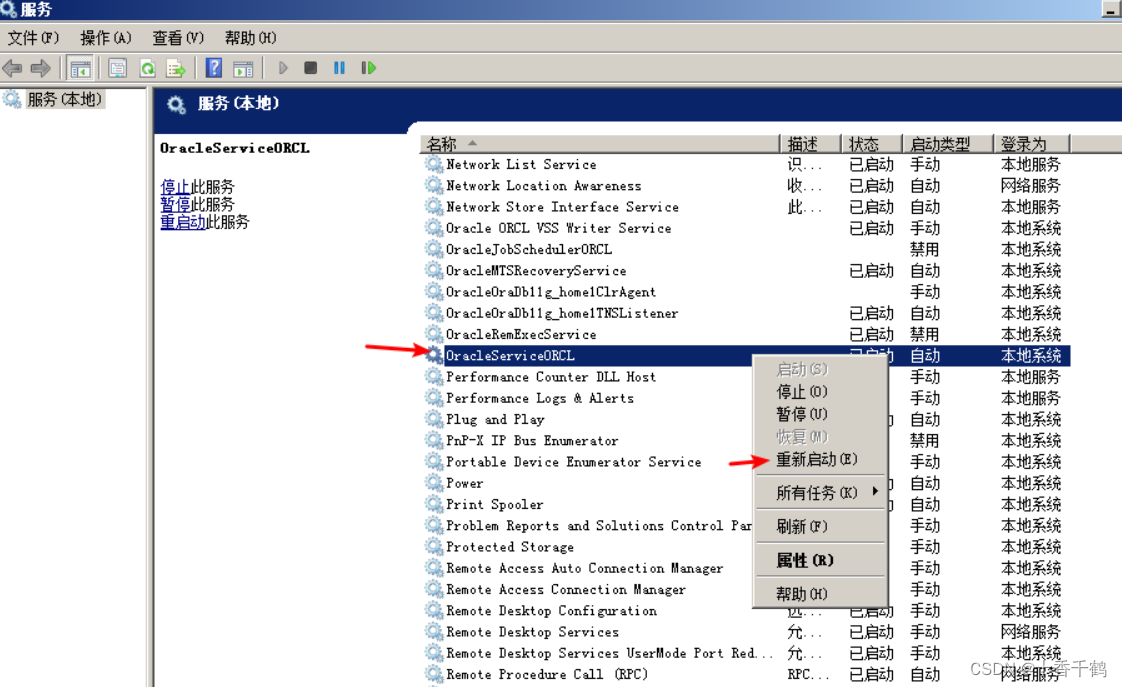The image size is (1122, 687).
Task: Toggle the console tree visibility icon
Action: click(80, 68)
